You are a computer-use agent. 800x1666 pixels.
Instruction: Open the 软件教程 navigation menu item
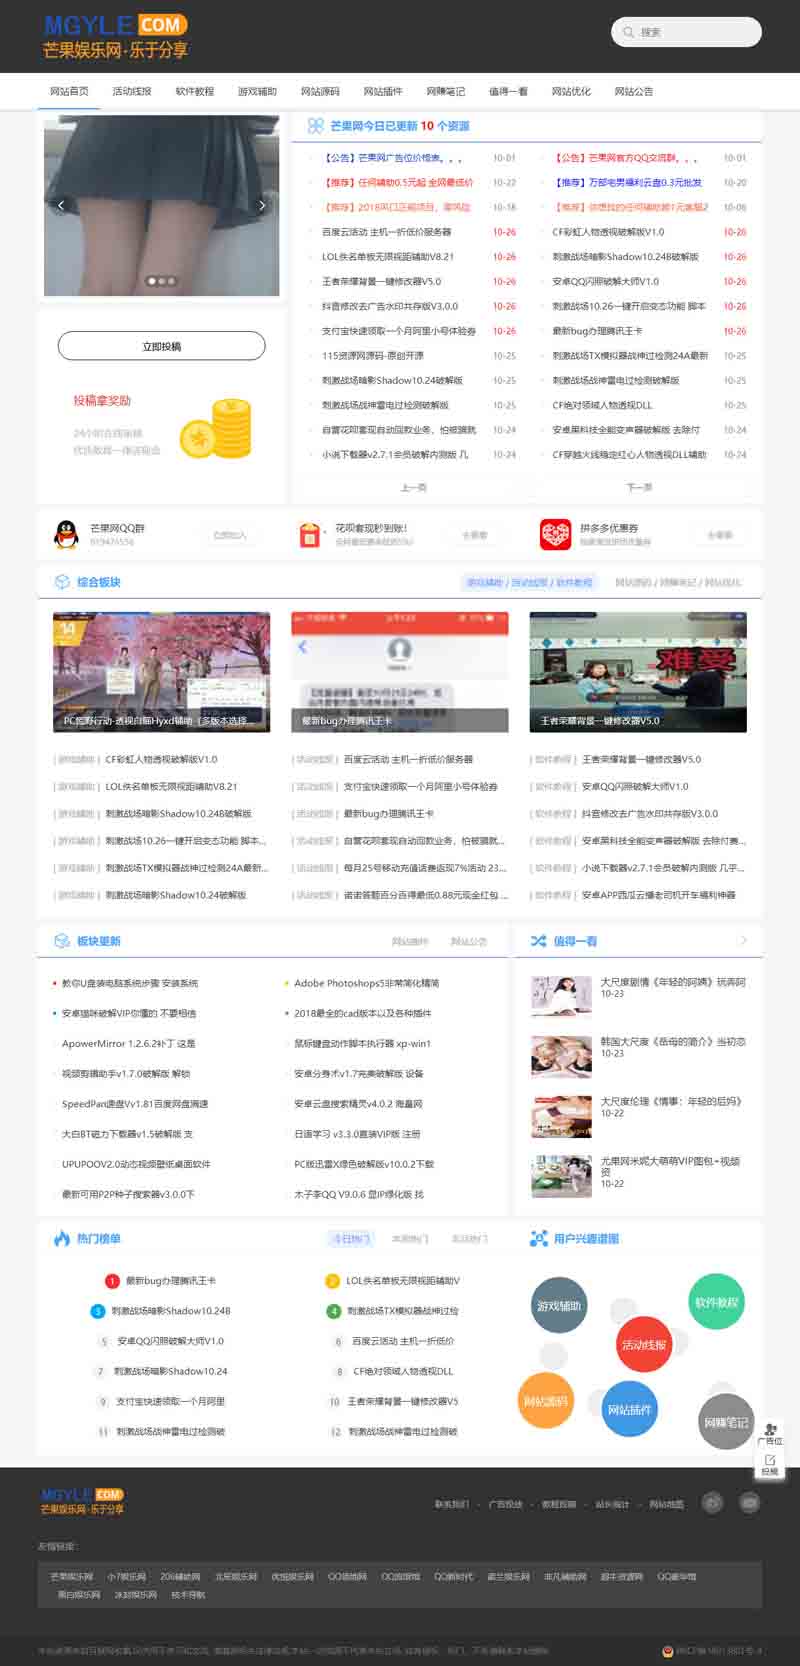pyautogui.click(x=194, y=91)
